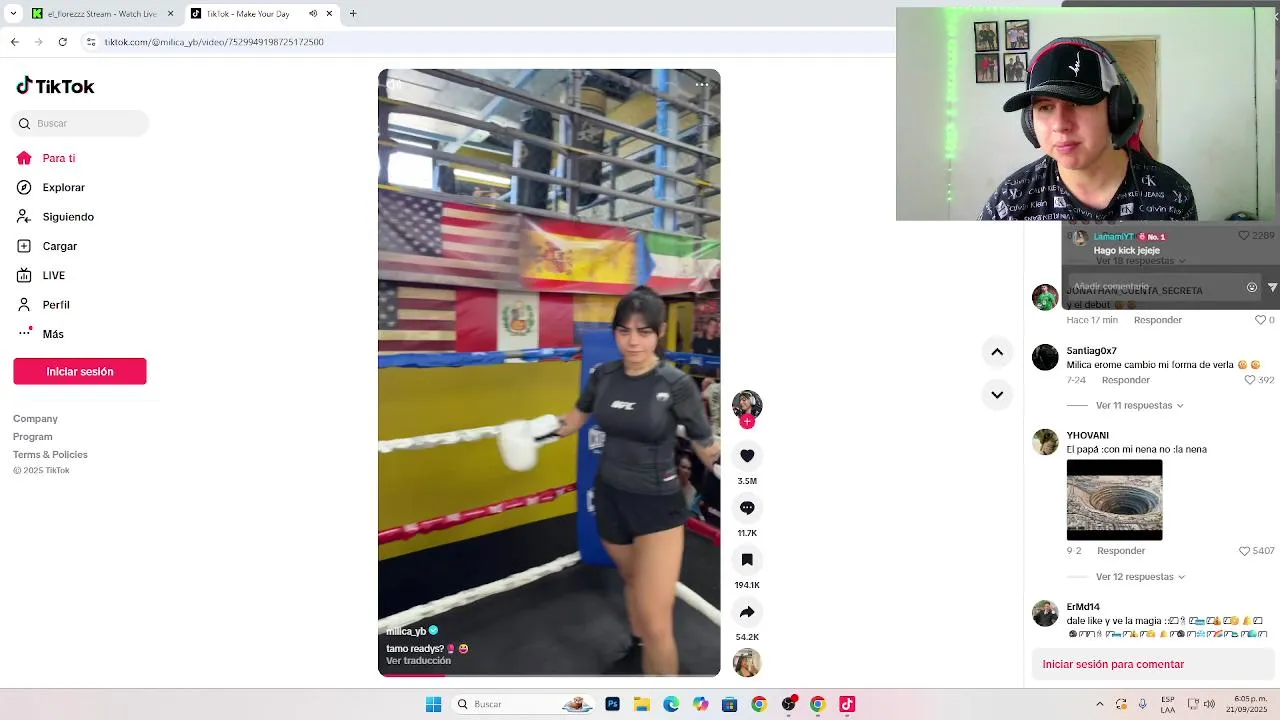This screenshot has width=1280, height=720.
Task: Open Photoshop from the taskbar
Action: point(612,704)
